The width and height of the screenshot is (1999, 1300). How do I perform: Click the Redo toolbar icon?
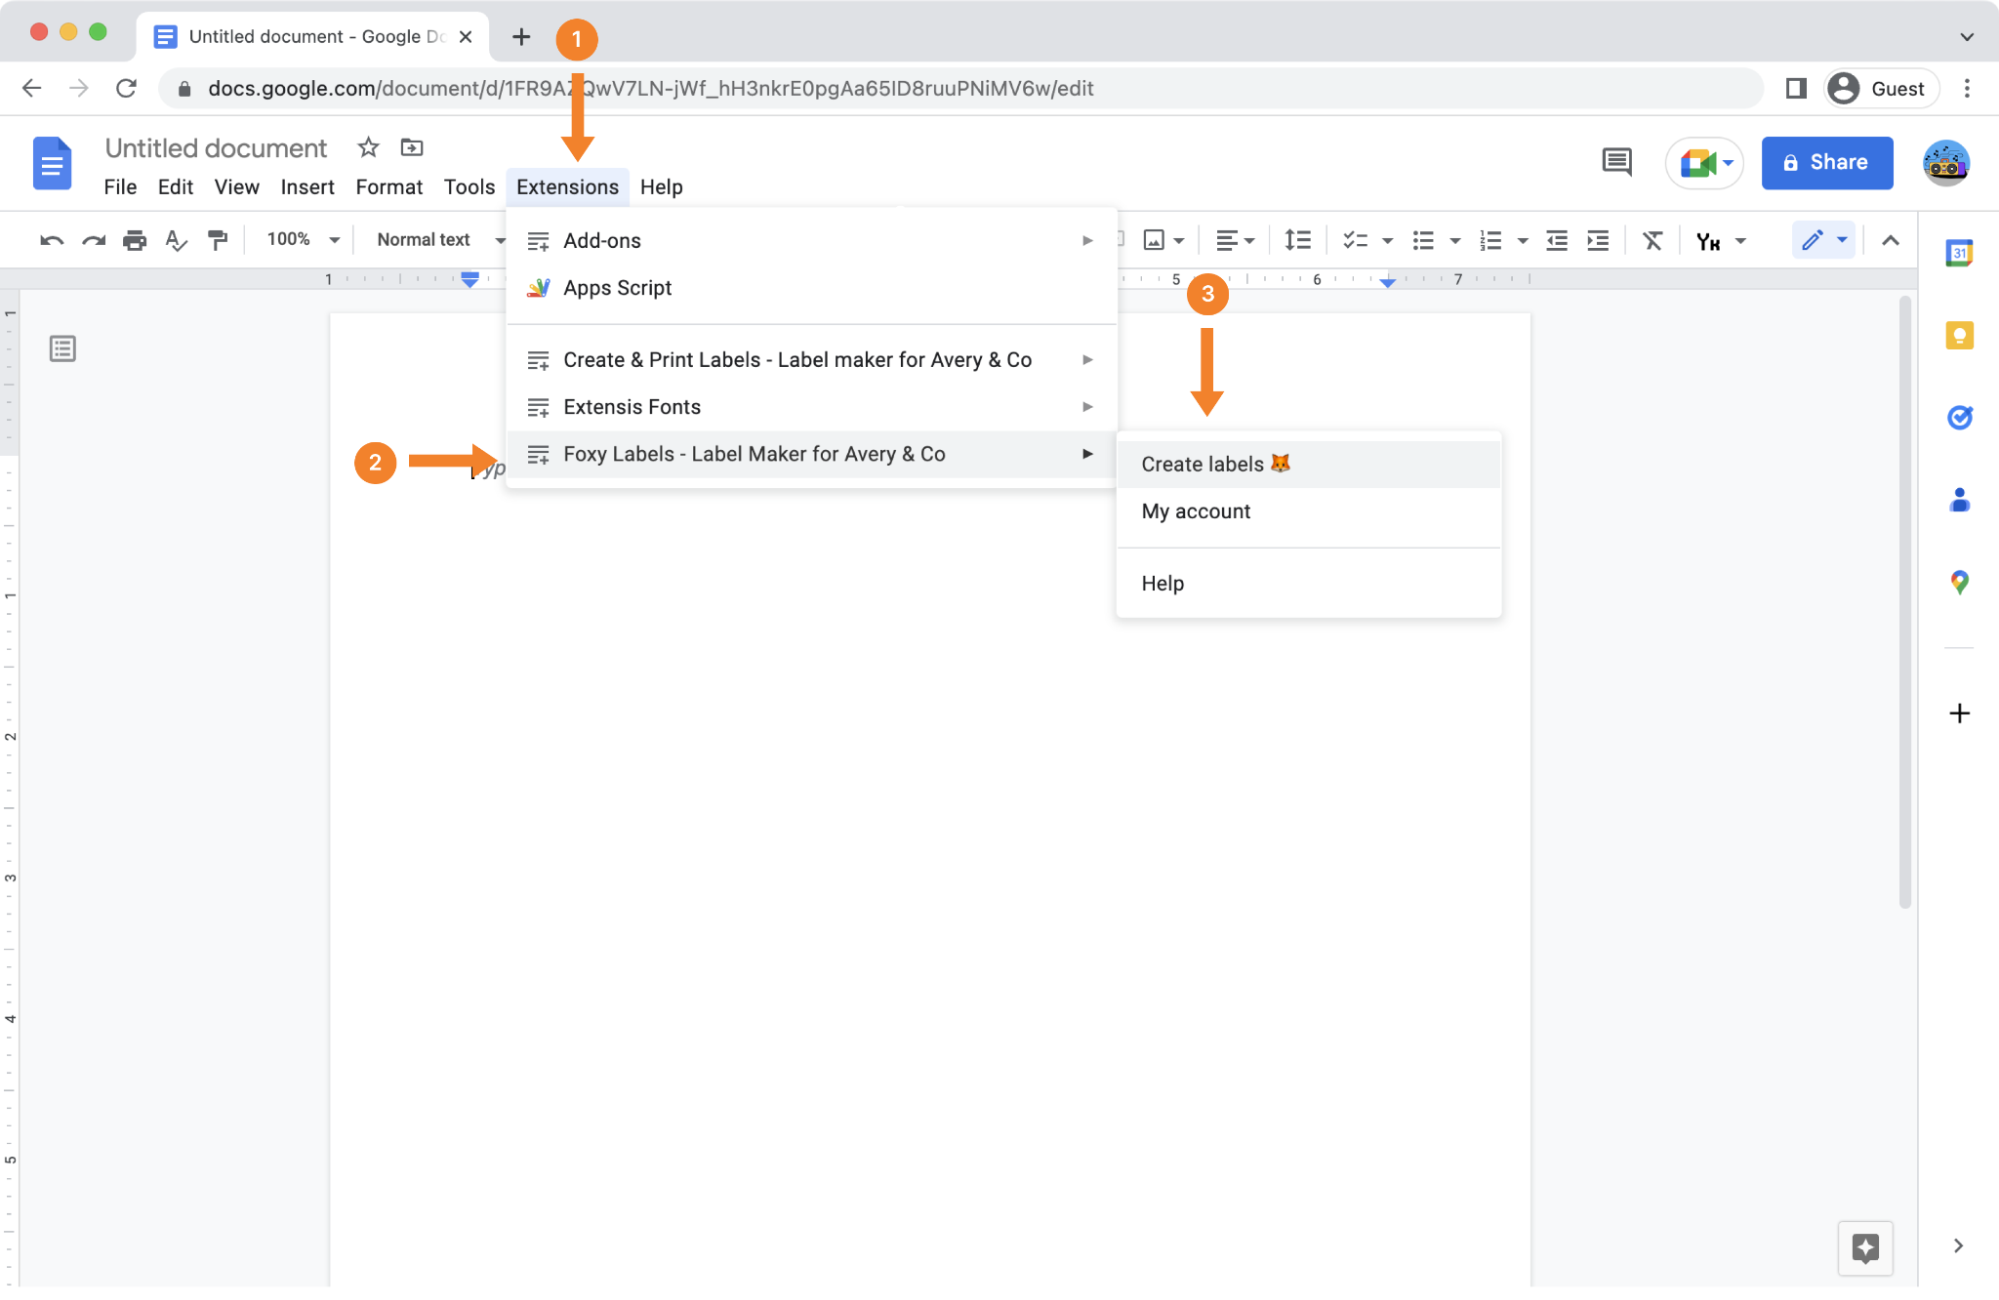click(93, 240)
